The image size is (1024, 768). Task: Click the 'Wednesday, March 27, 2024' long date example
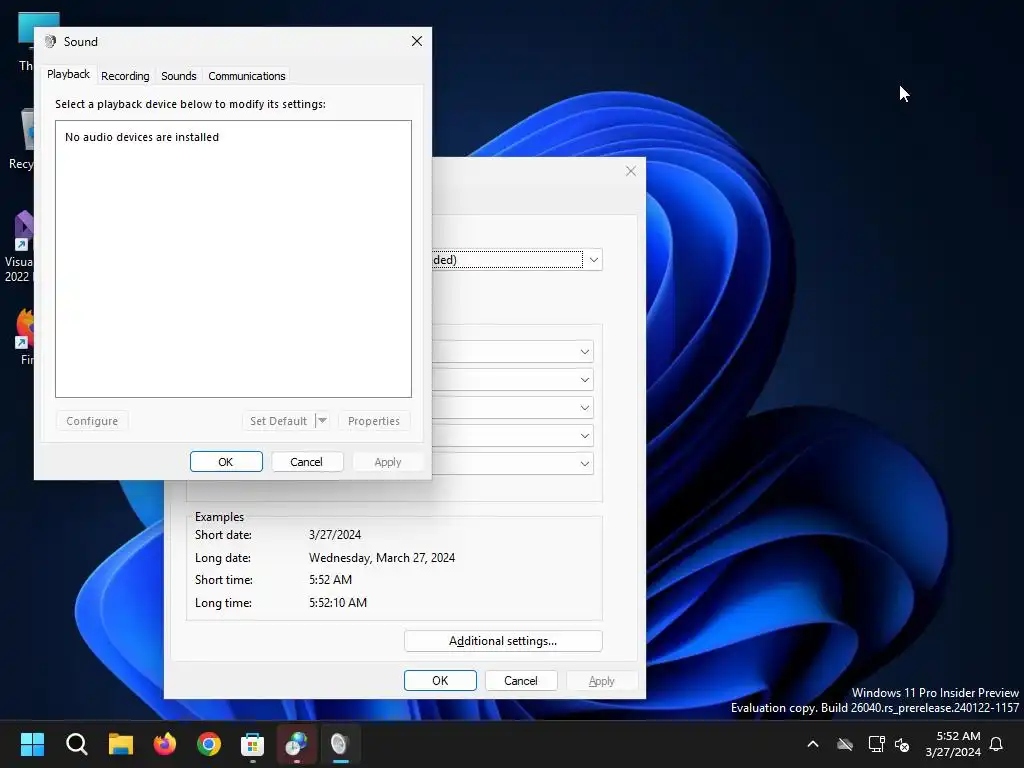click(x=382, y=558)
